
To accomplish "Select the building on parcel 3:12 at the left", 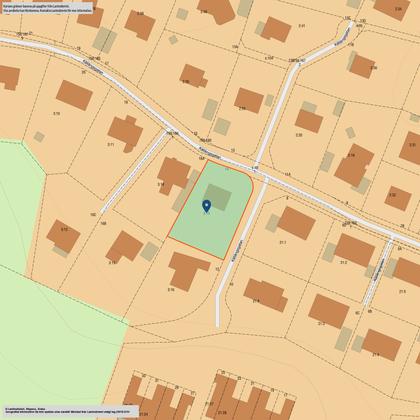I will tap(63, 236).
